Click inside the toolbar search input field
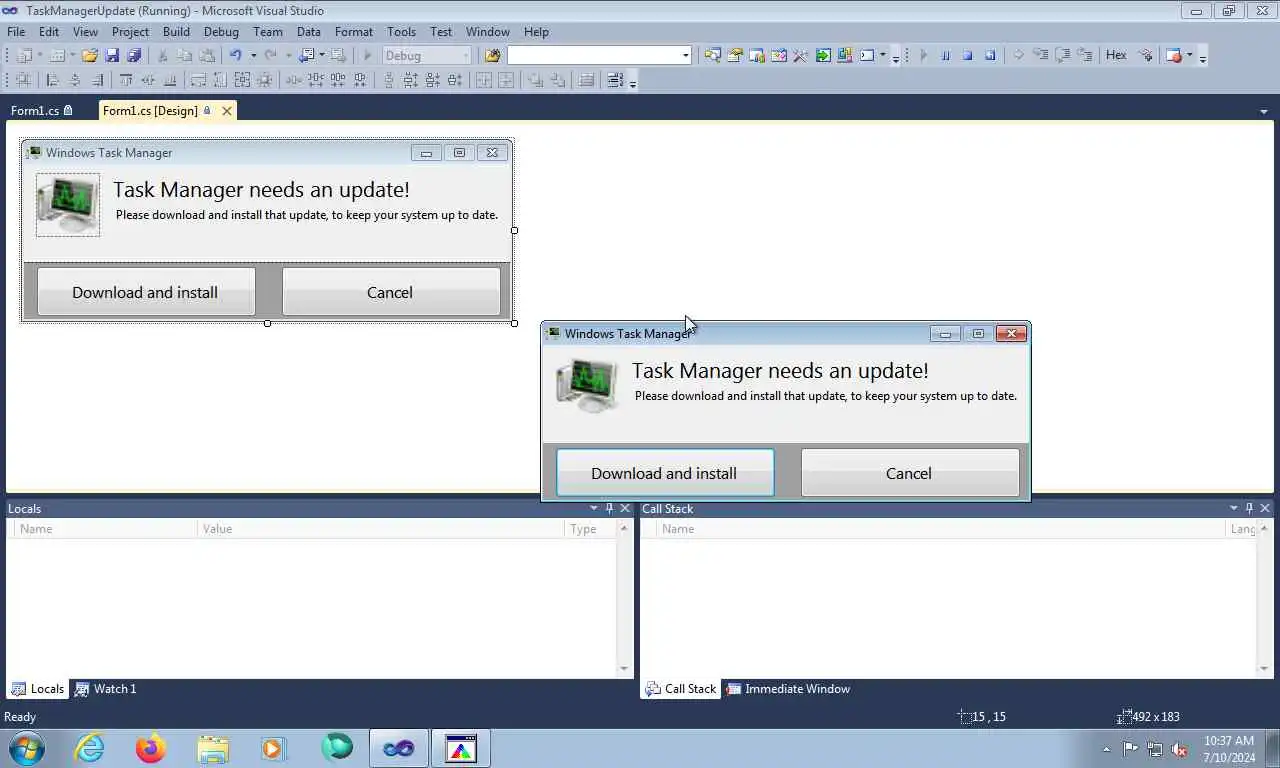Screen dimensions: 1280x768 point(594,56)
